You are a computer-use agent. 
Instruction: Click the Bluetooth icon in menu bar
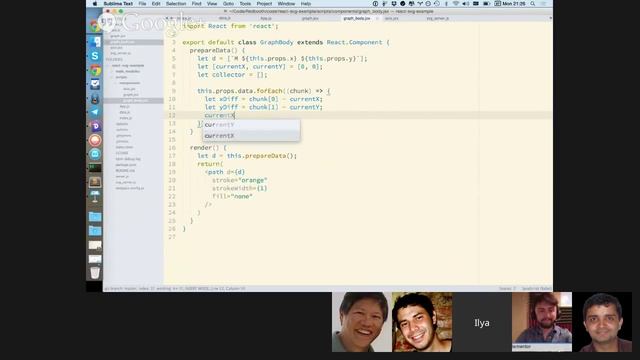[x=446, y=4]
